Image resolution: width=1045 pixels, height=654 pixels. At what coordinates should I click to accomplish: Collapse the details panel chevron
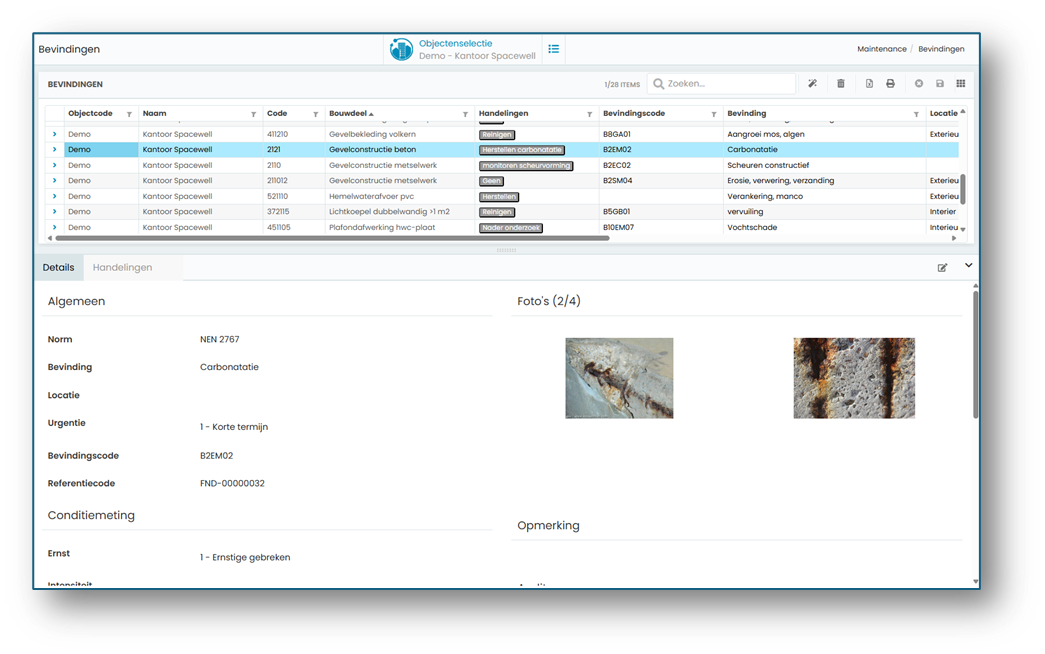[x=969, y=265]
